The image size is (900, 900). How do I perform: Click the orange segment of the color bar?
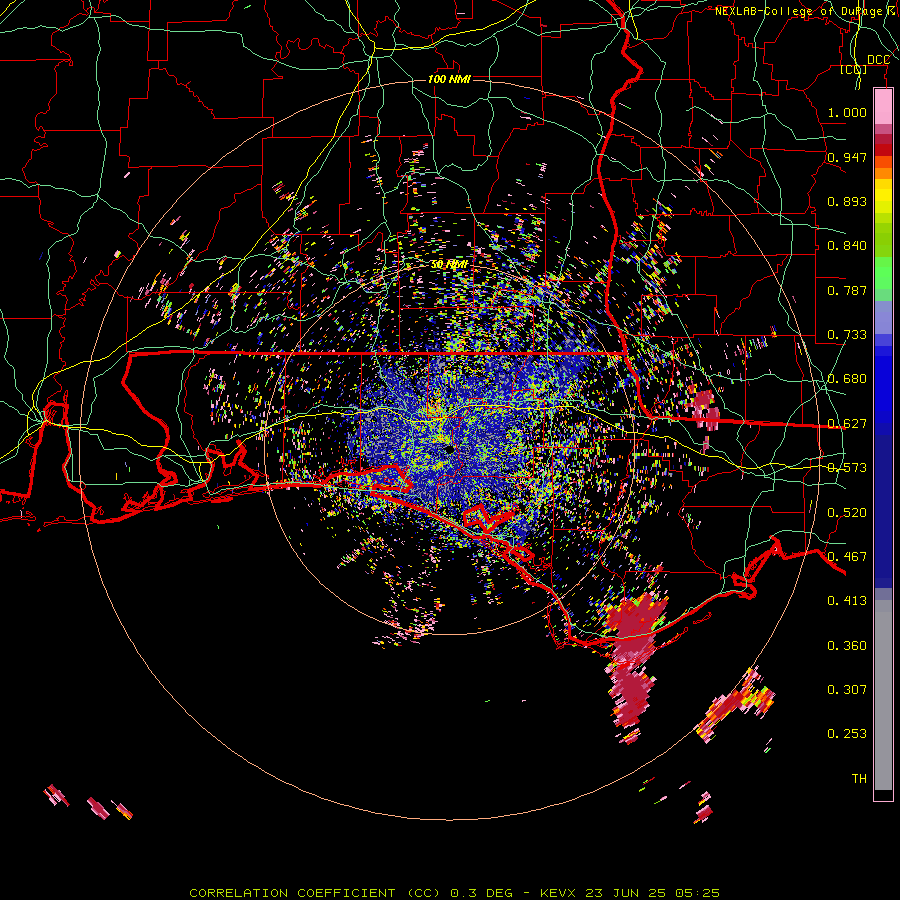tap(883, 171)
